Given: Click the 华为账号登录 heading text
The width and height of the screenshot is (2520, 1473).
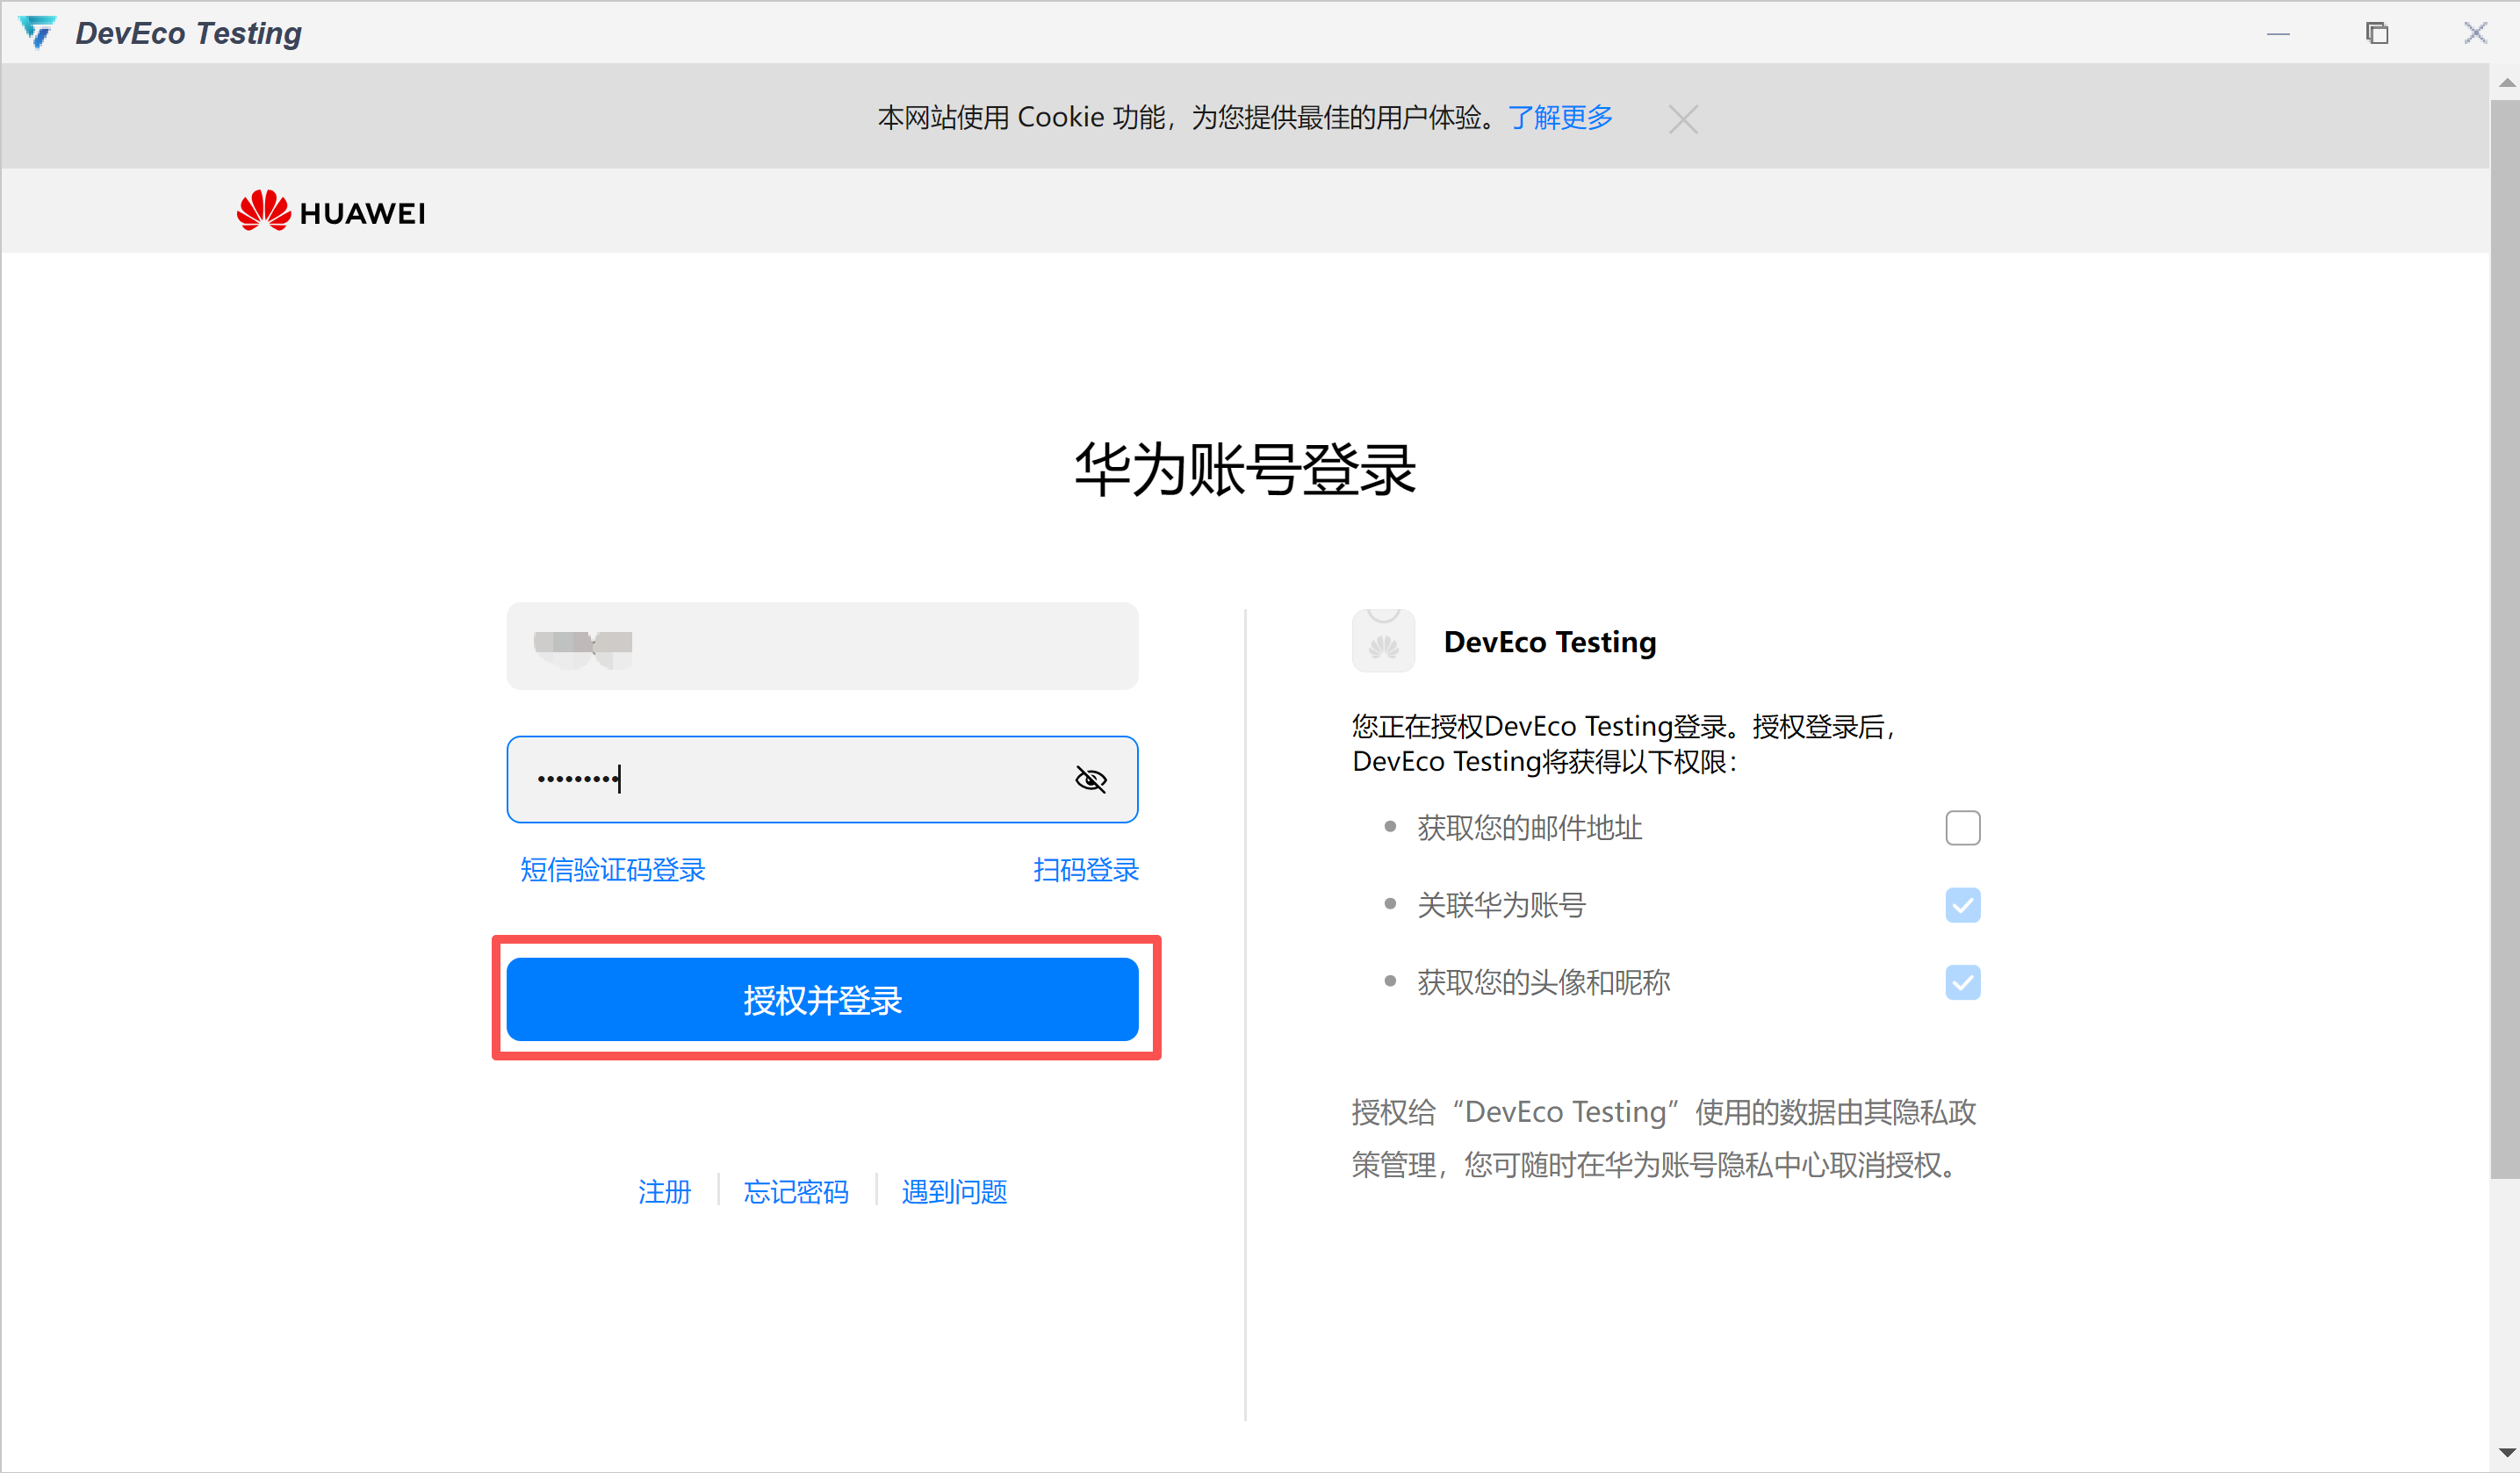Looking at the screenshot, I should coord(1245,469).
